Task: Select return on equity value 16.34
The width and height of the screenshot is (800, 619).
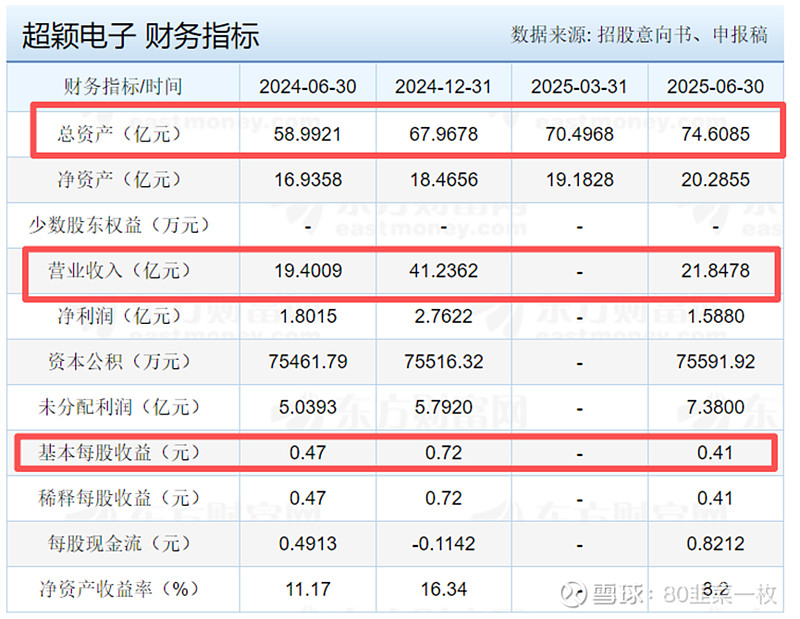Action: point(443,589)
